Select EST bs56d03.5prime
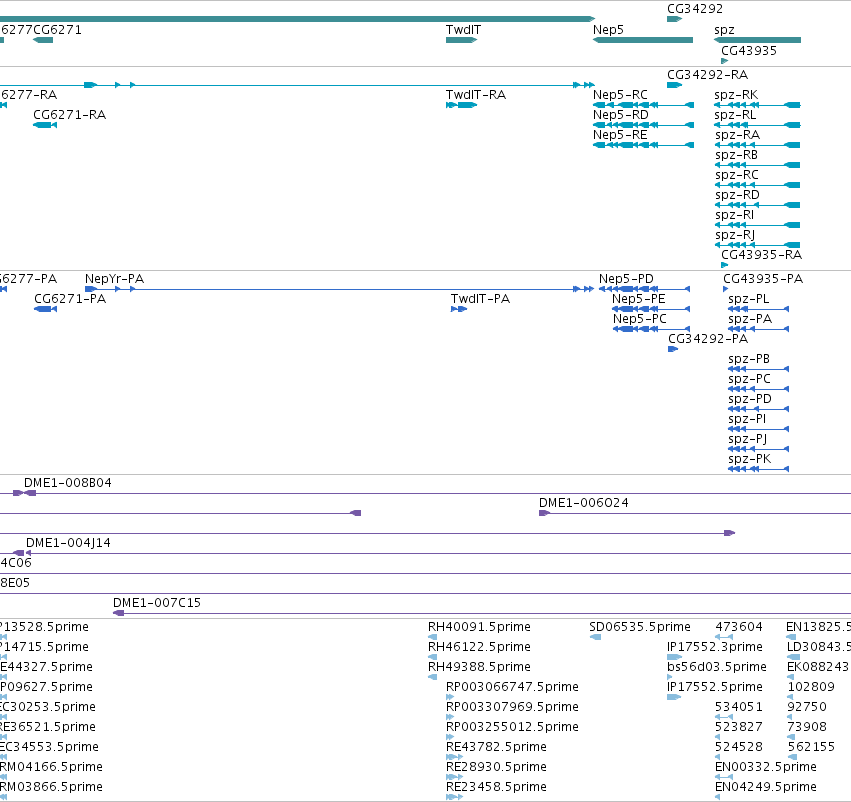 [x=669, y=677]
